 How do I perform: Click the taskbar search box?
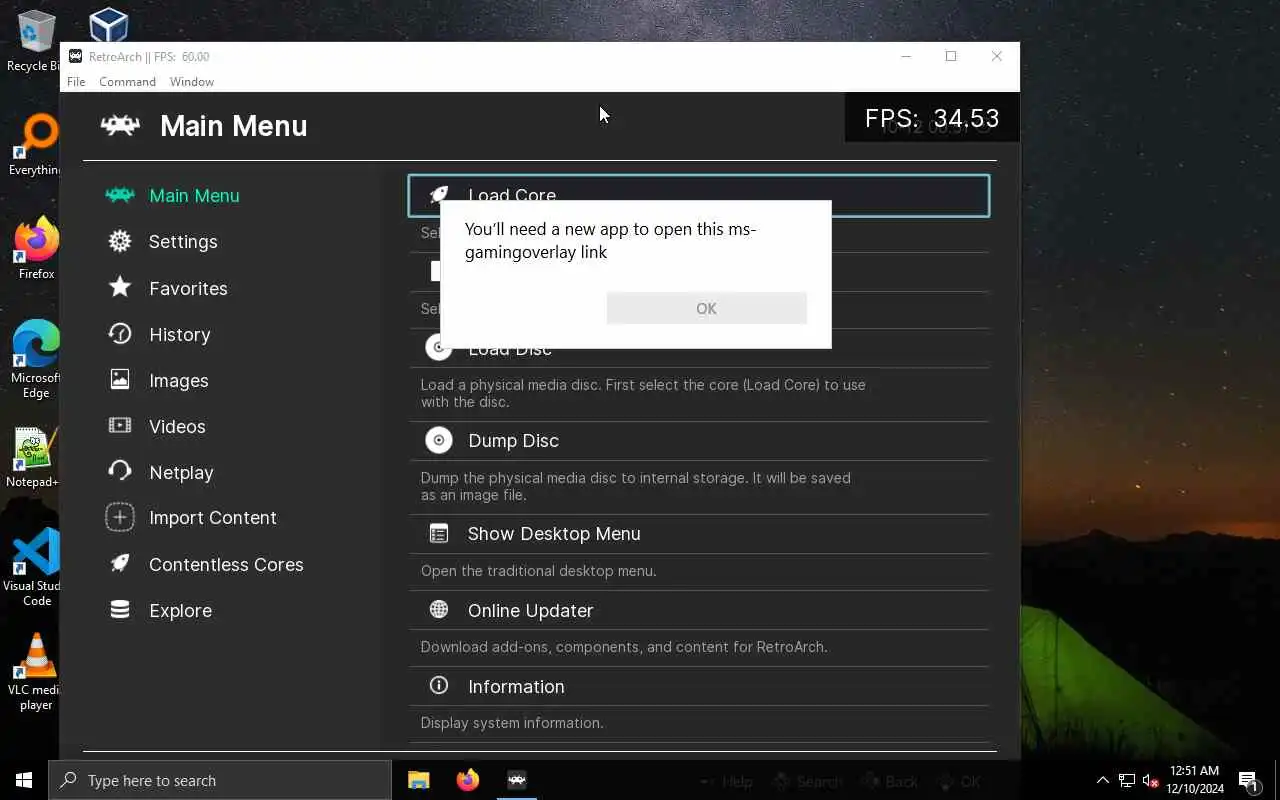(220, 780)
